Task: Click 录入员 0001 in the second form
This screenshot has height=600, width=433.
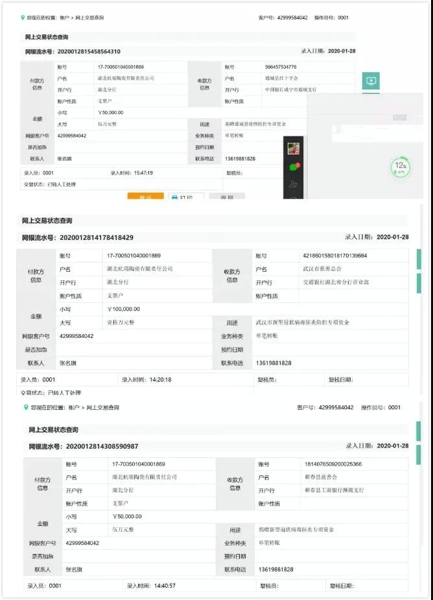Action: click(38, 380)
